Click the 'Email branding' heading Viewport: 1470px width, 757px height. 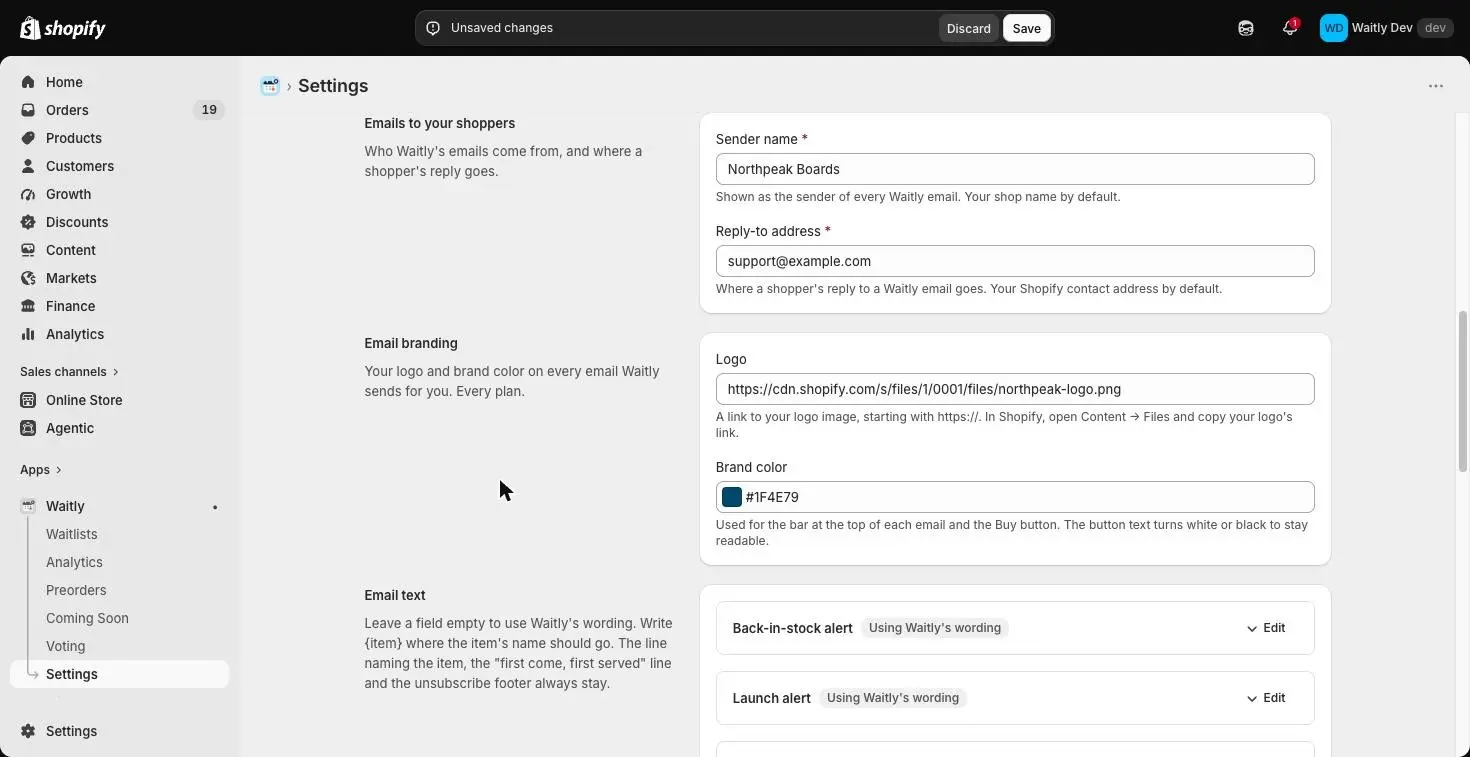pyautogui.click(x=411, y=343)
